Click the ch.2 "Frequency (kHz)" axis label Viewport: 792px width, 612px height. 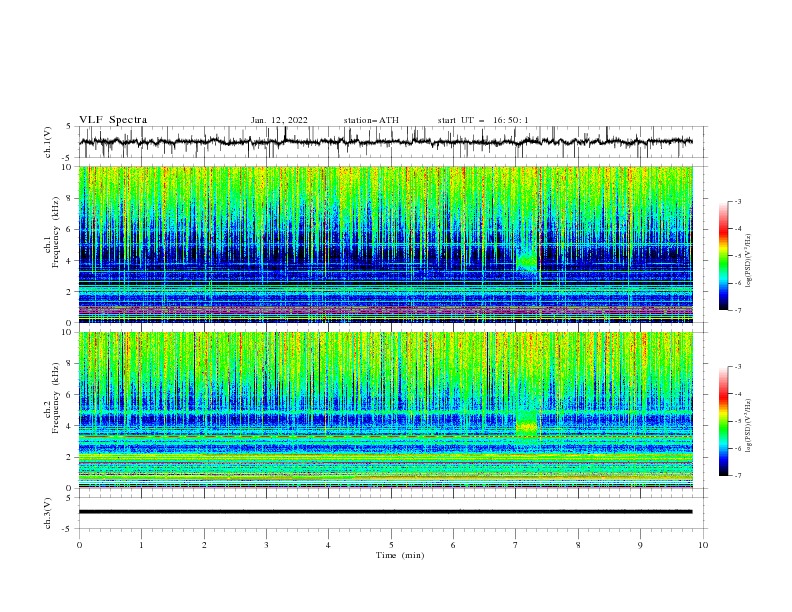(x=56, y=398)
